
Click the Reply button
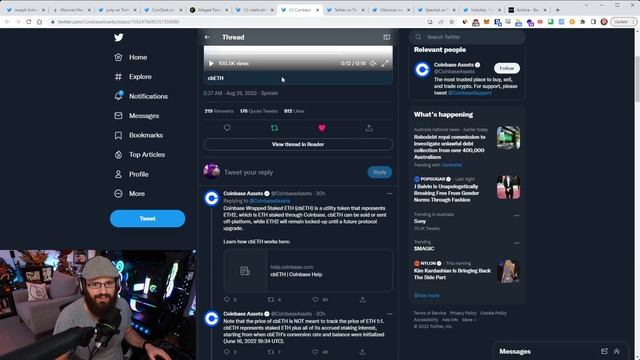coord(380,172)
